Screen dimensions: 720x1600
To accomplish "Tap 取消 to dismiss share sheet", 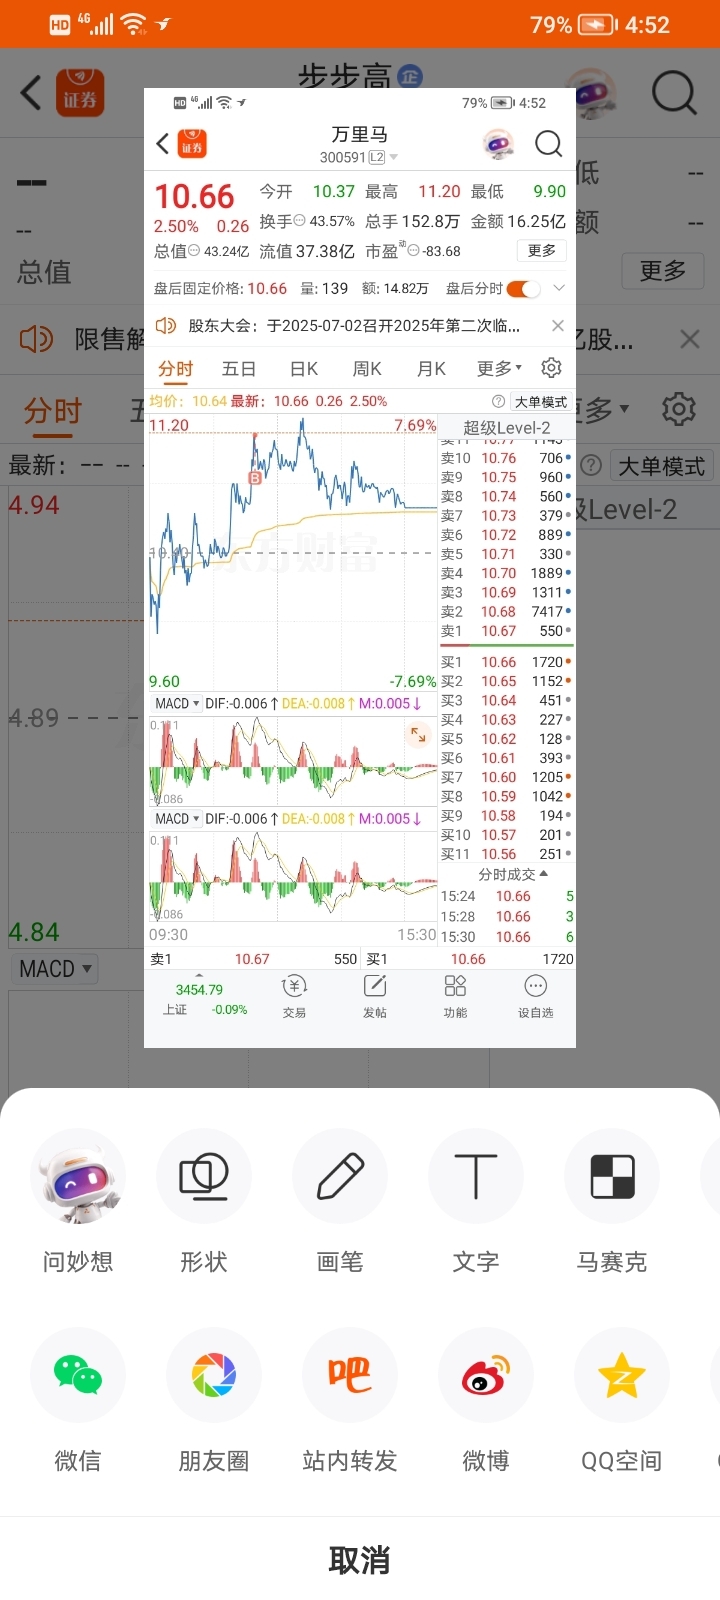I will coord(360,1560).
